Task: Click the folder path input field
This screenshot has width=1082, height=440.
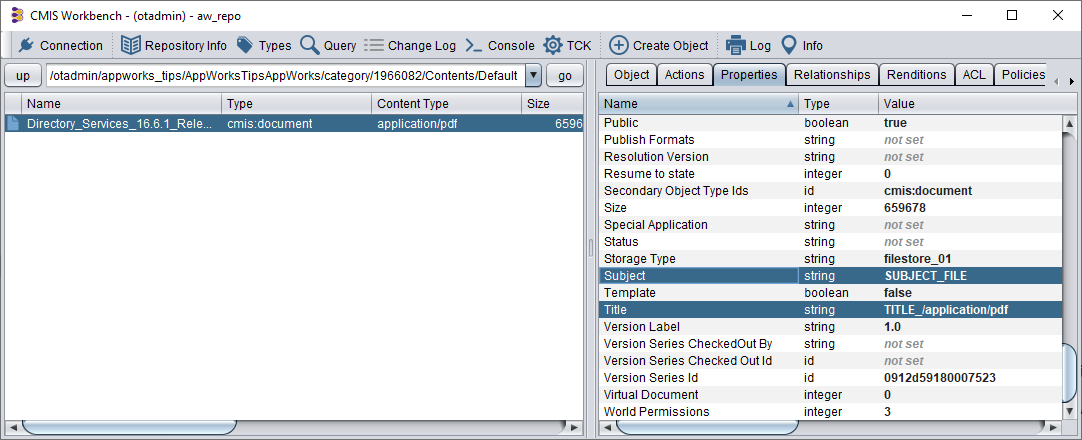Action: click(x=283, y=76)
